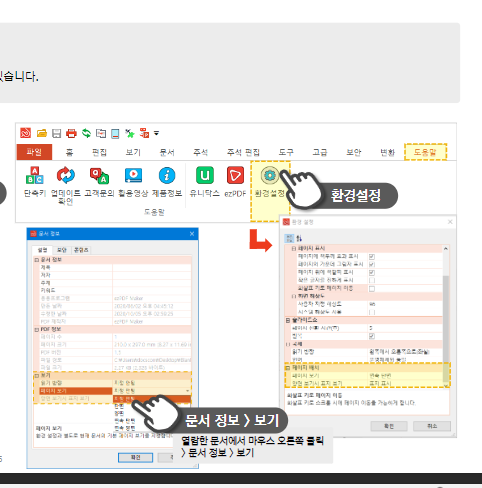482x488 pixels.
Task: Click 확인 in document info dialog
Action: click(135, 457)
